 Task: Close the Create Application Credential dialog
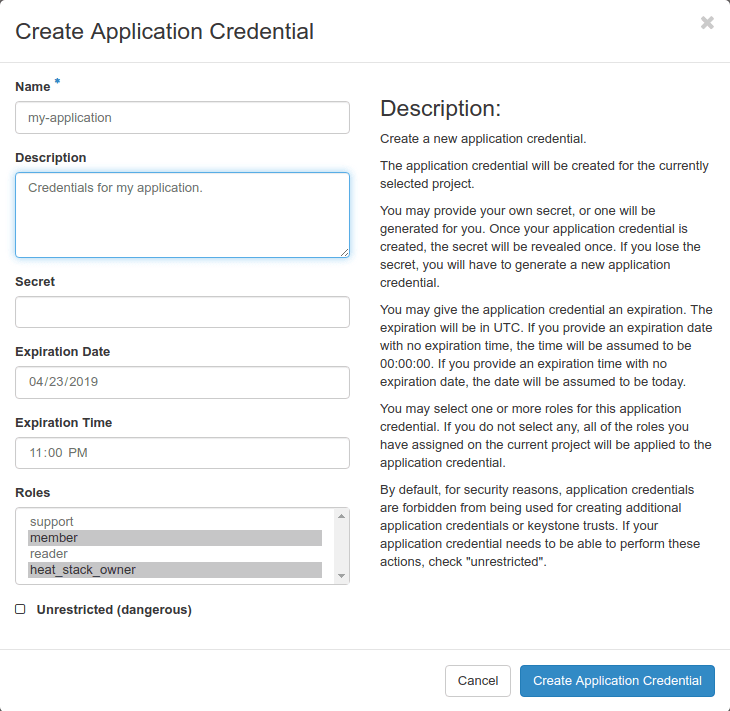click(707, 23)
